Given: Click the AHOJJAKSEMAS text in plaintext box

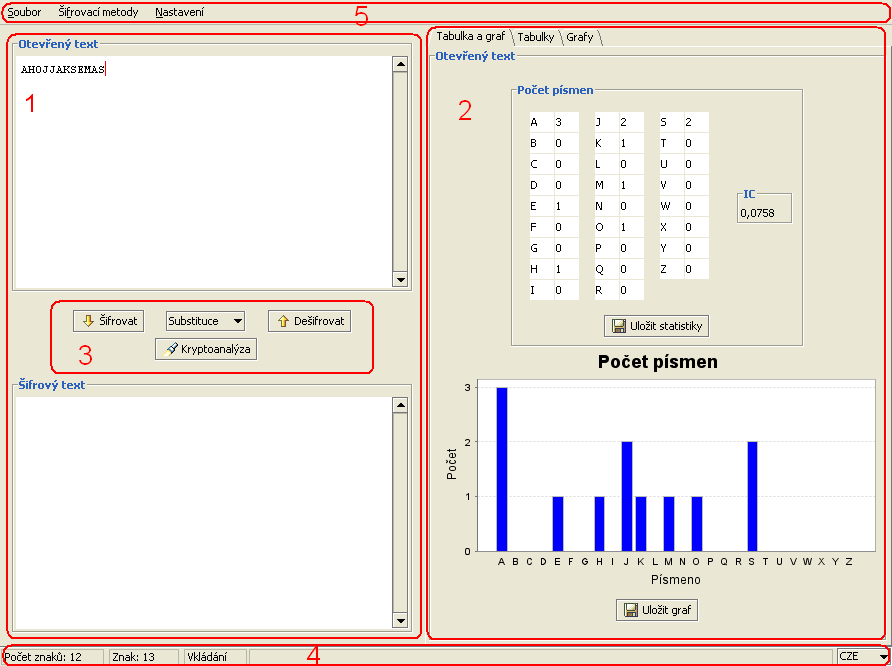Looking at the screenshot, I should pyautogui.click(x=63, y=69).
